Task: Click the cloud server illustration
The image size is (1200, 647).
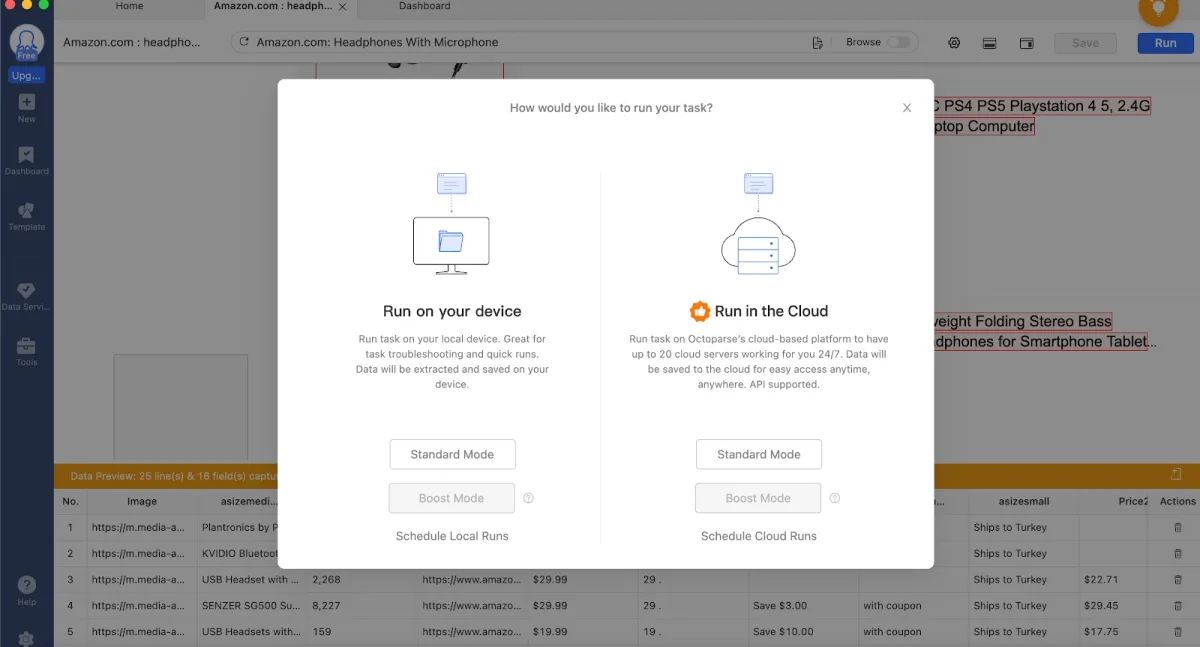Action: (x=758, y=245)
